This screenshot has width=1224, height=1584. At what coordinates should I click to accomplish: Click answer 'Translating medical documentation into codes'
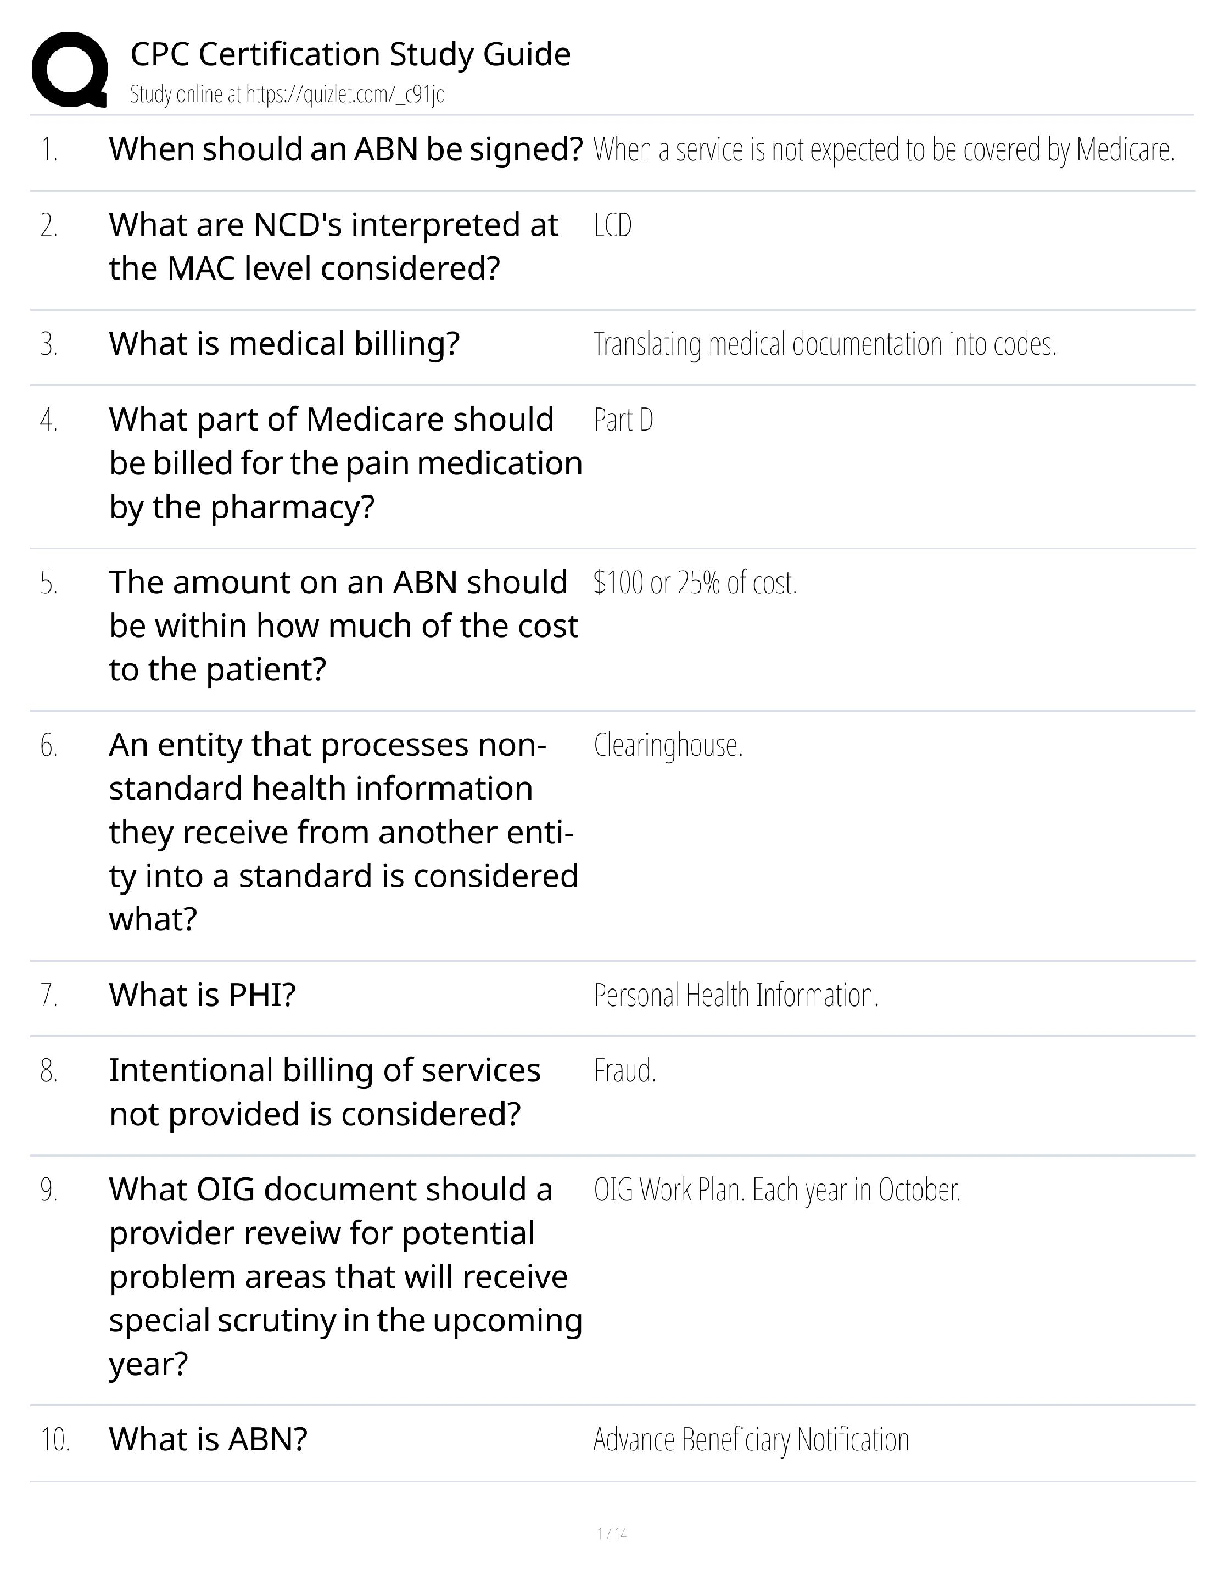pyautogui.click(x=824, y=345)
